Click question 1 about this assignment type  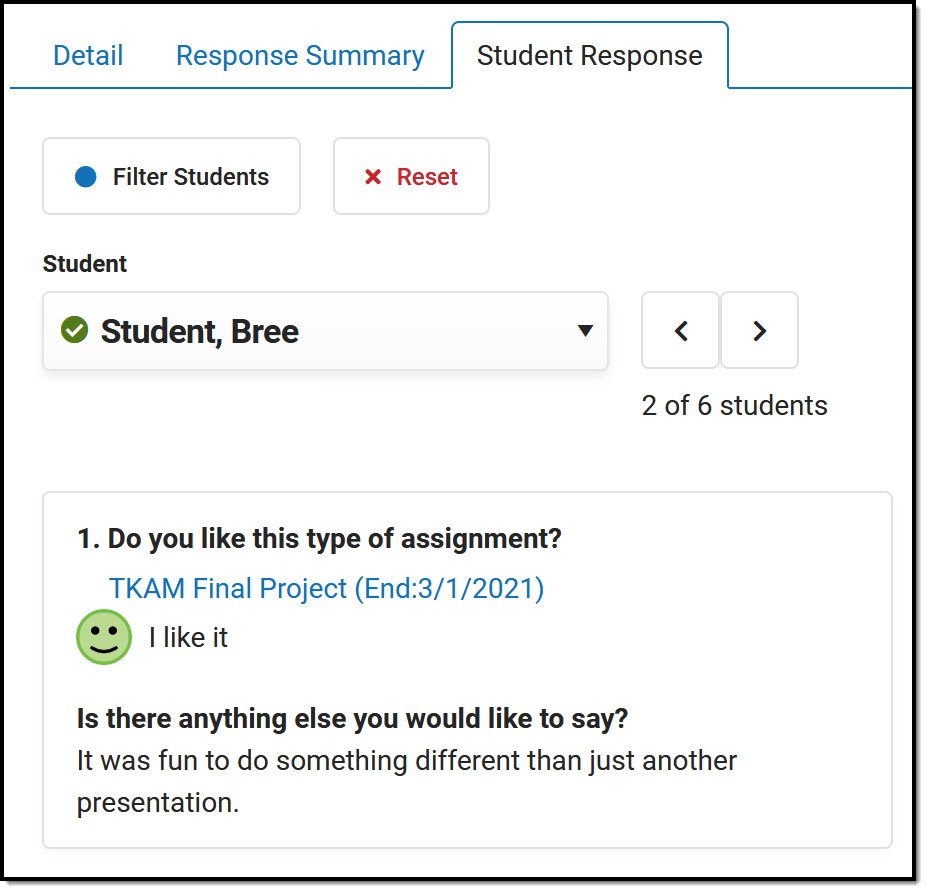coord(319,539)
